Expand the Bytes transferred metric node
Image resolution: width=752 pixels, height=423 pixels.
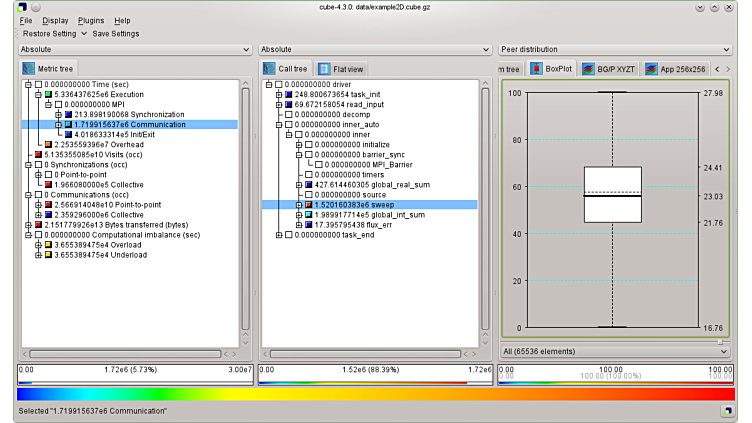coord(28,225)
